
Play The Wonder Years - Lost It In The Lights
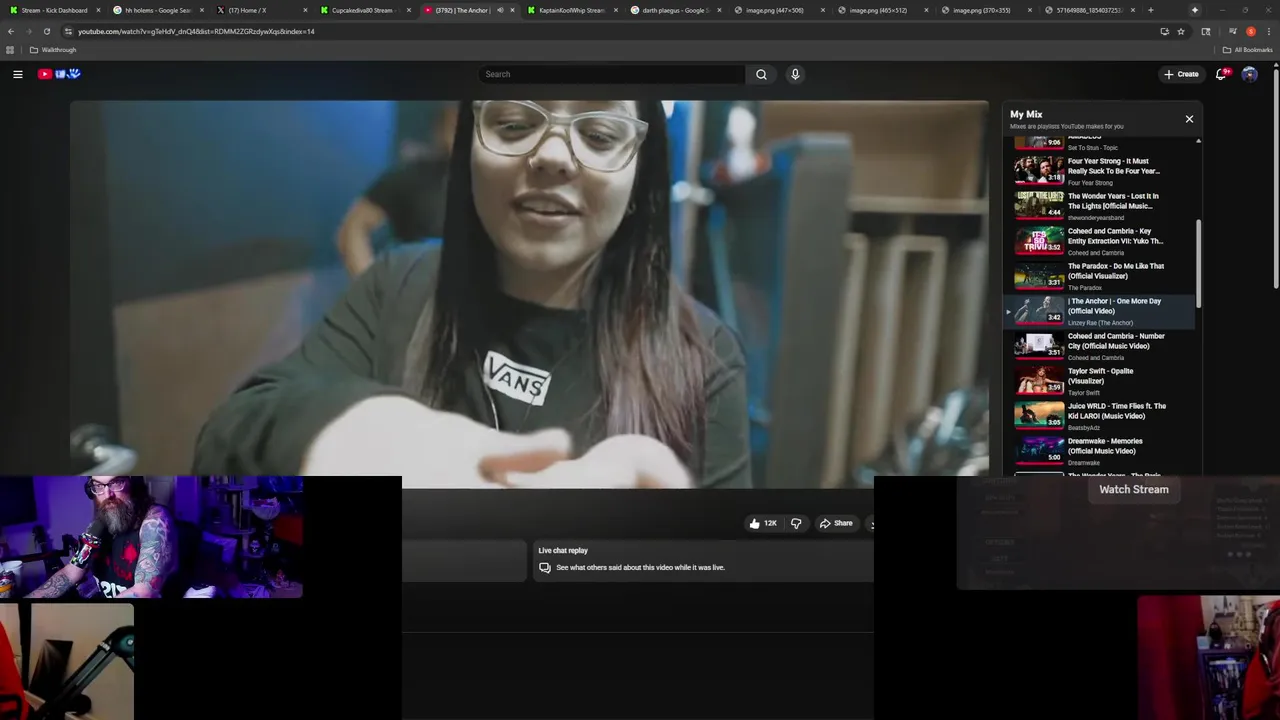click(1100, 206)
